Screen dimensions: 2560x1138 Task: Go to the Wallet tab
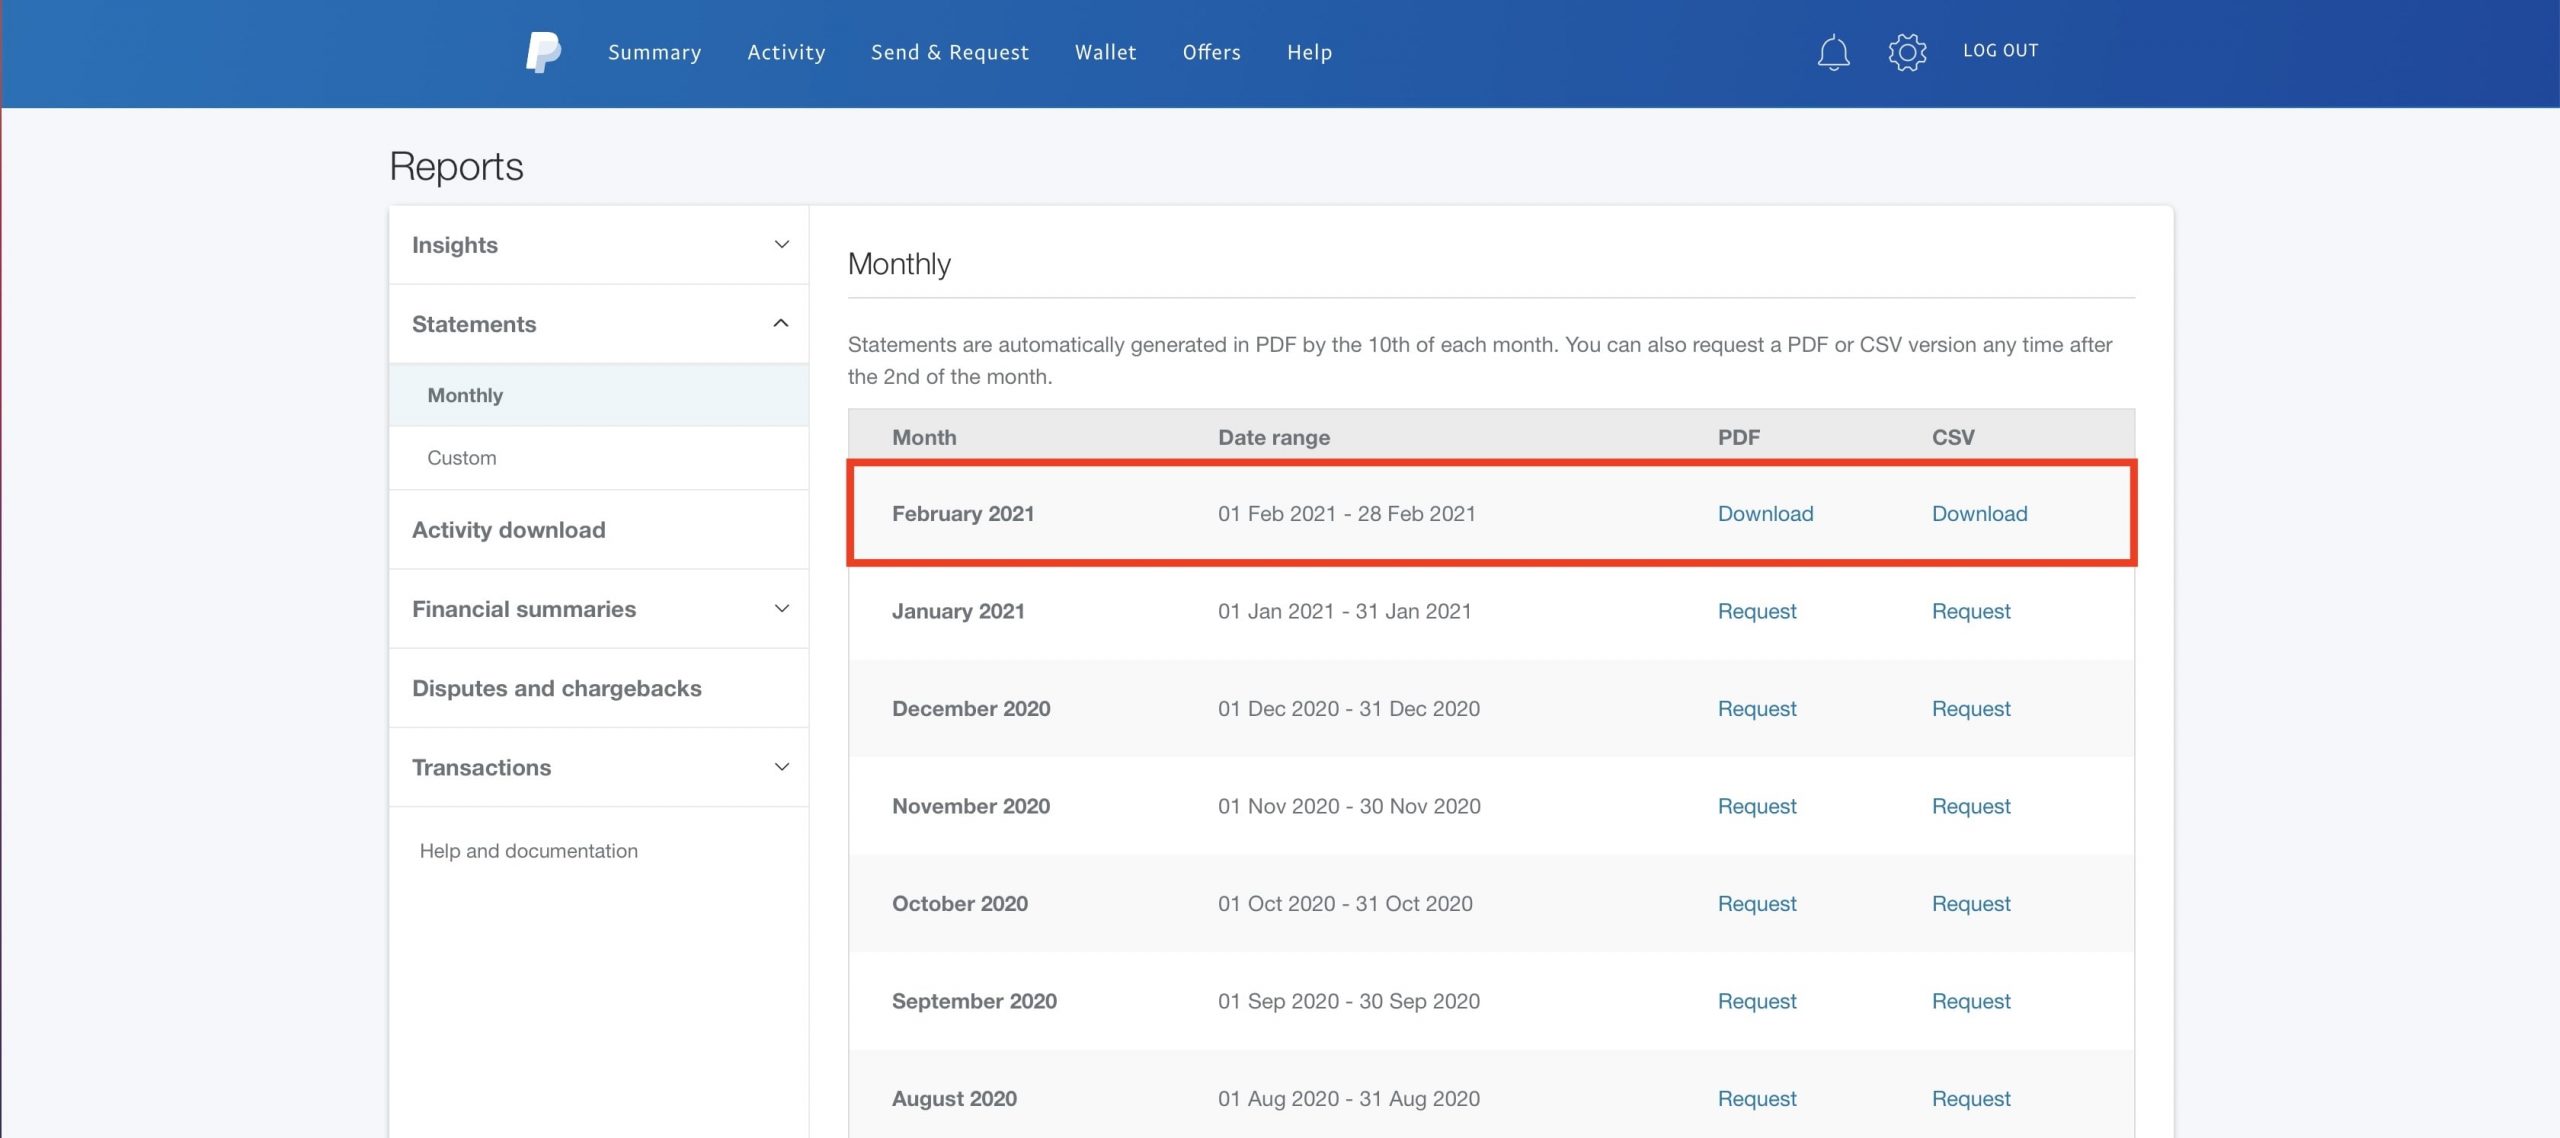click(1105, 52)
